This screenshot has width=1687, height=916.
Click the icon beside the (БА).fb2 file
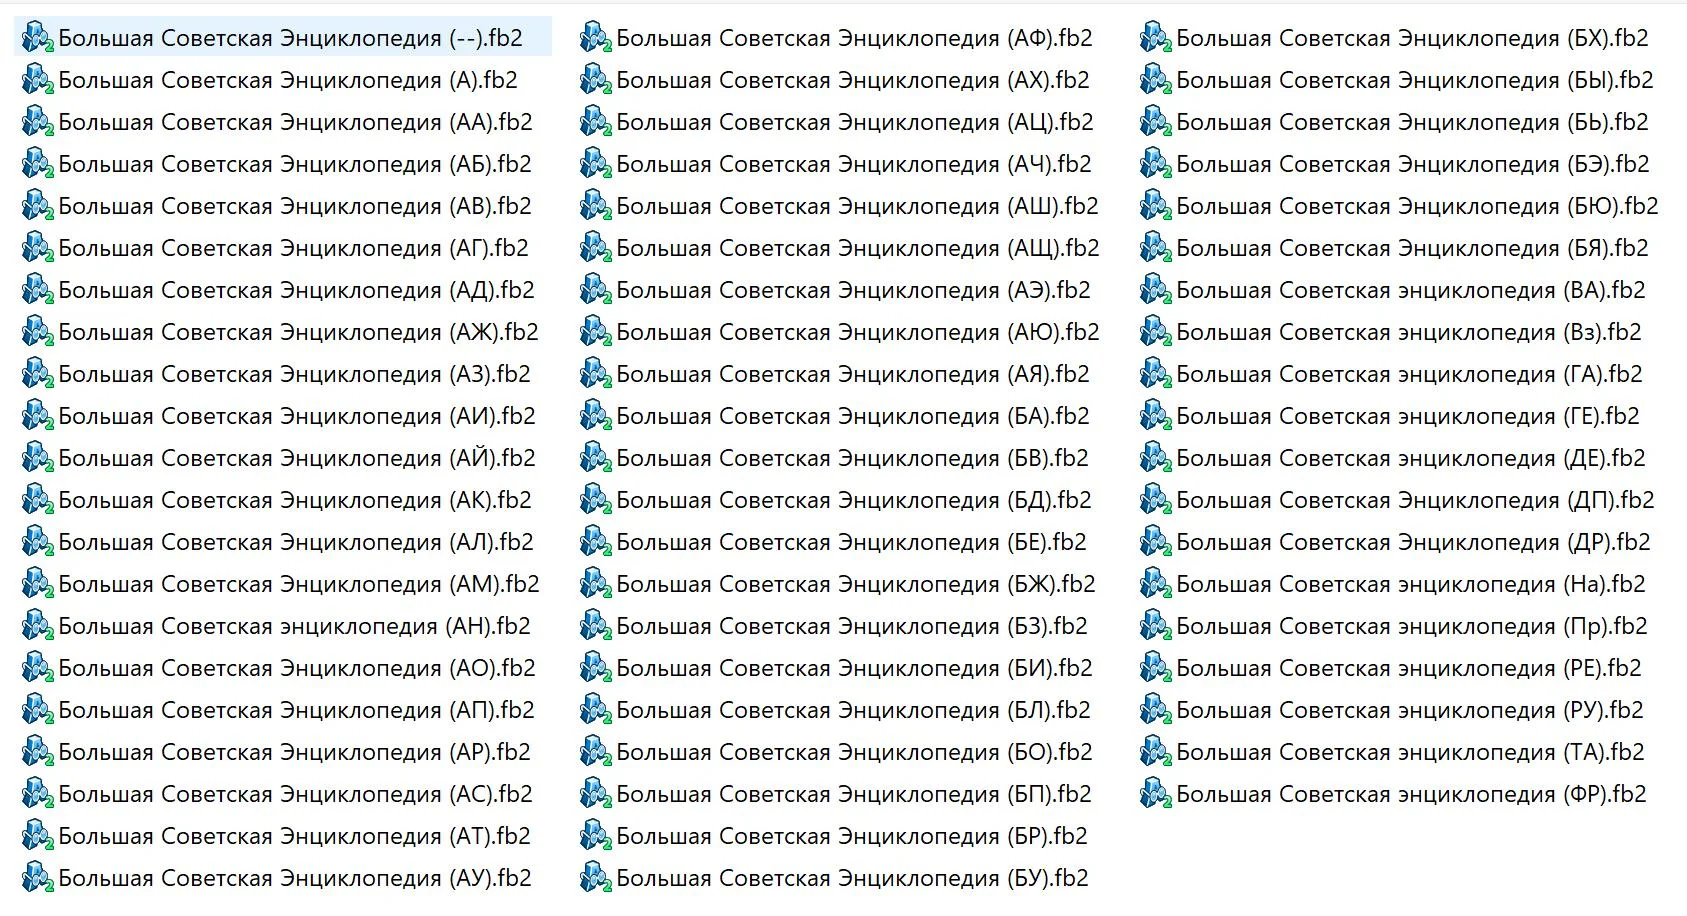tap(595, 416)
